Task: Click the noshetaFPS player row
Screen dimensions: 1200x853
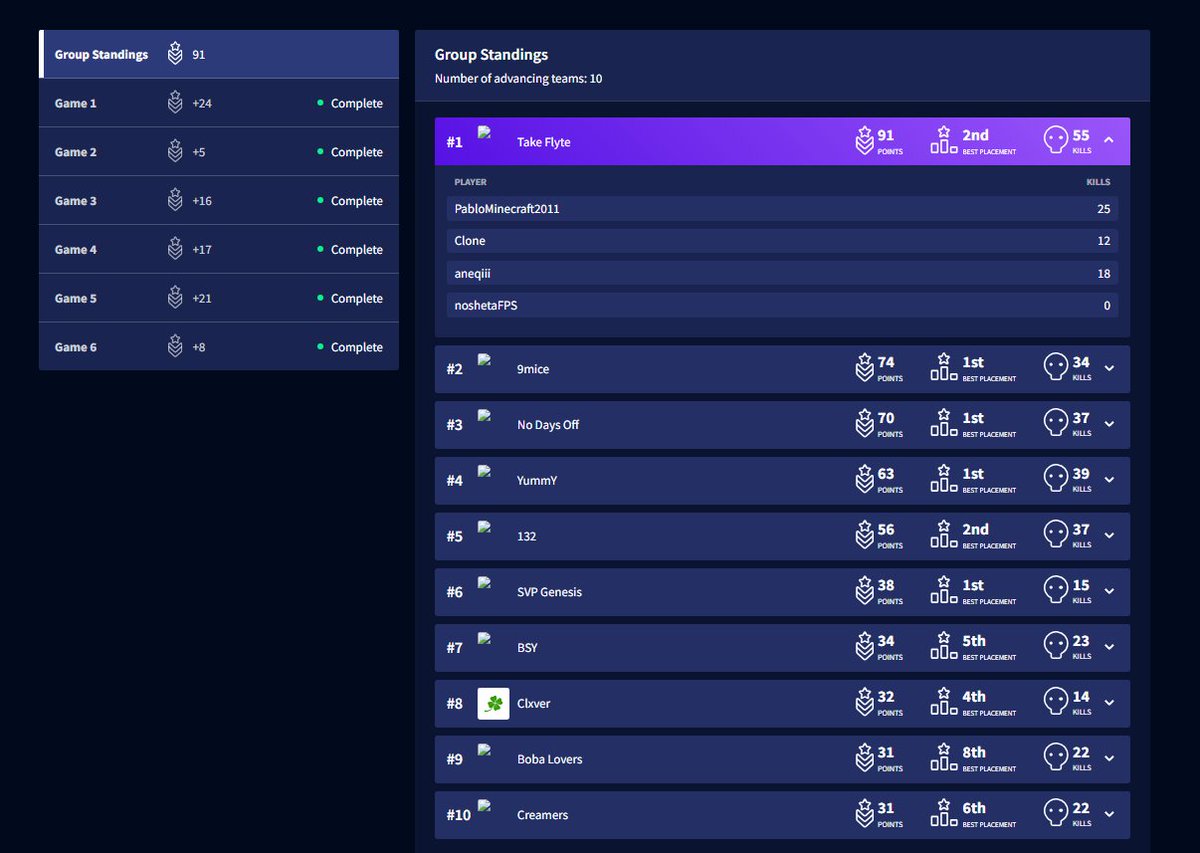Action: [x=782, y=306]
